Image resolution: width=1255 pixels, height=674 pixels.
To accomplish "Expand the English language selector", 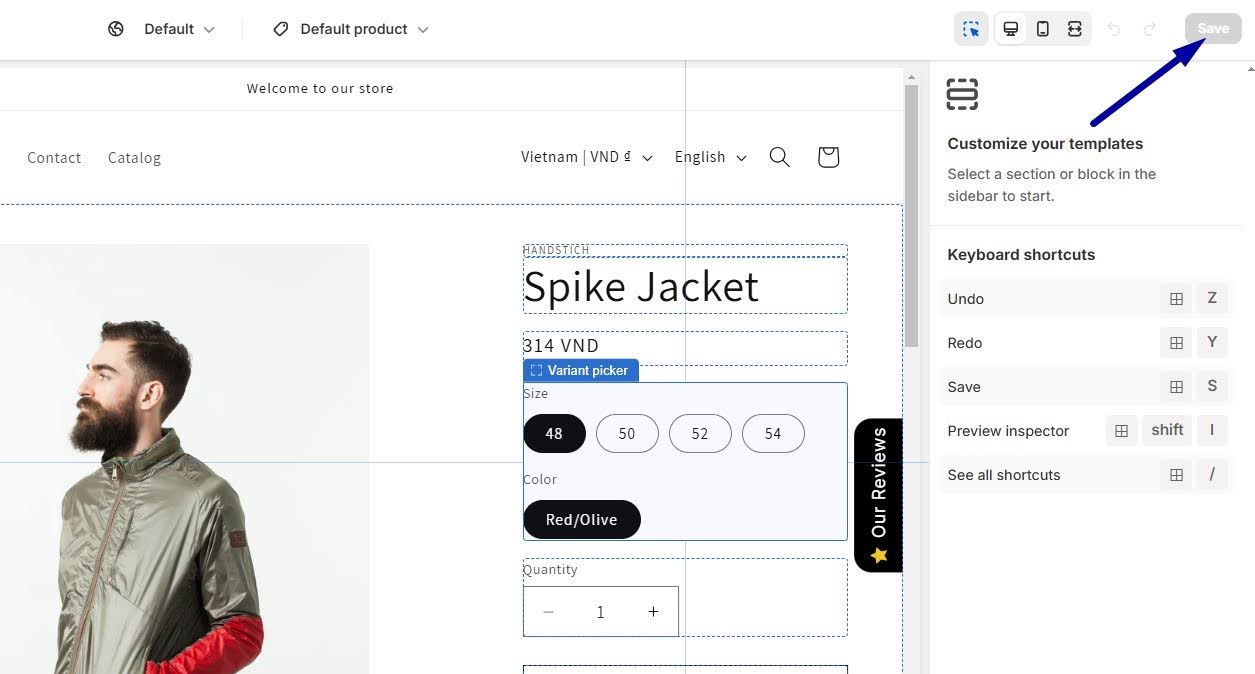I will click(711, 157).
